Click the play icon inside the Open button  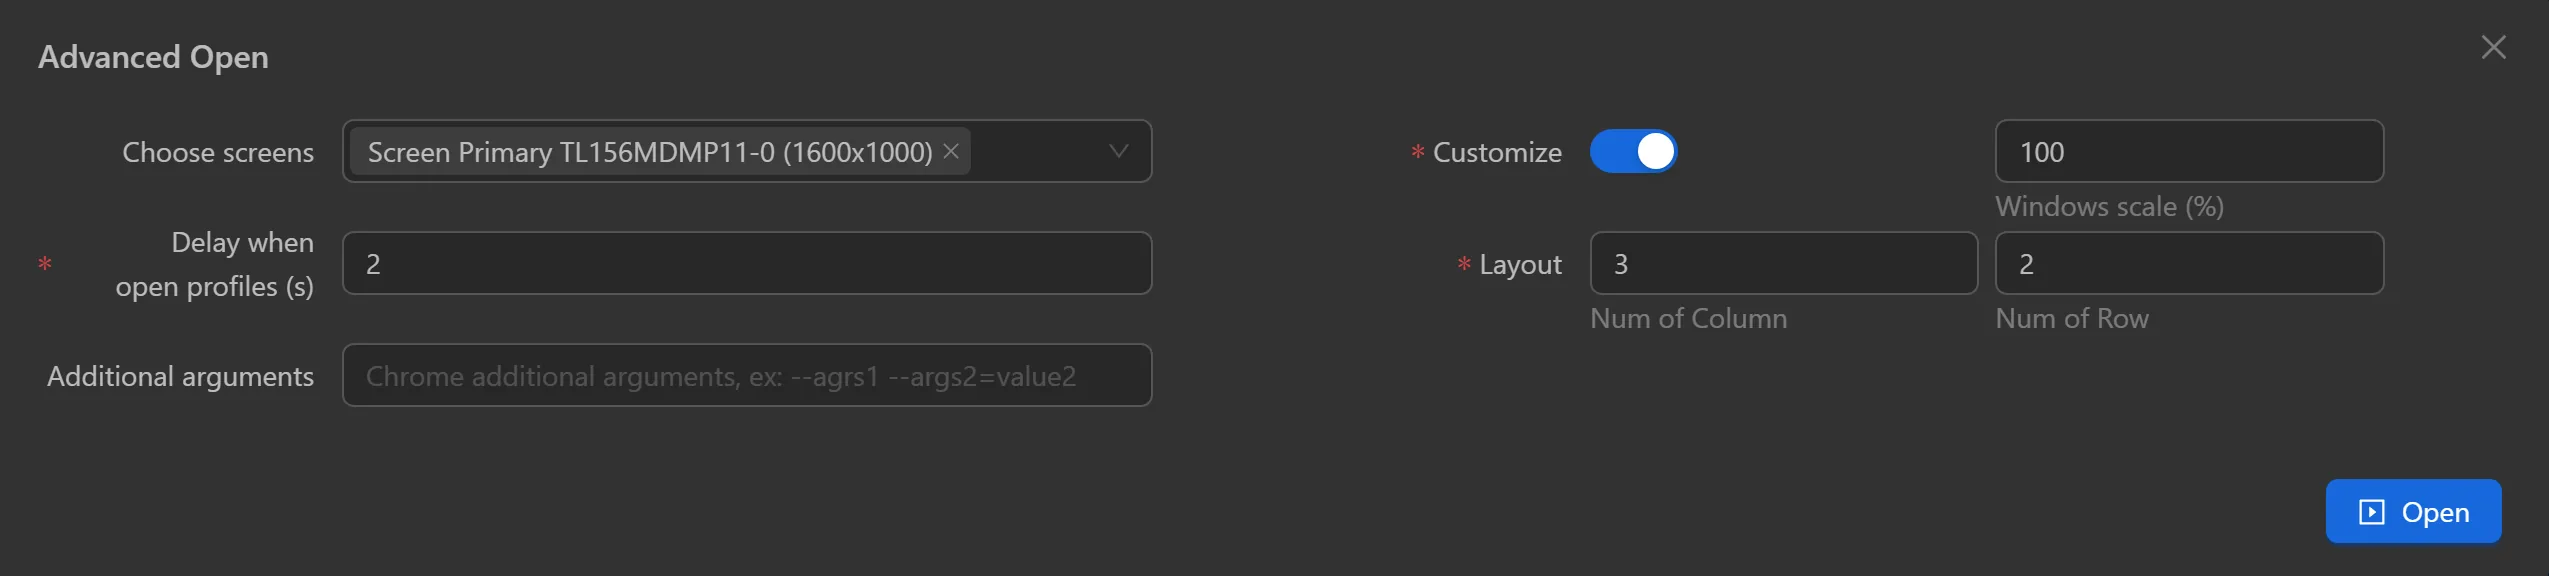2372,511
